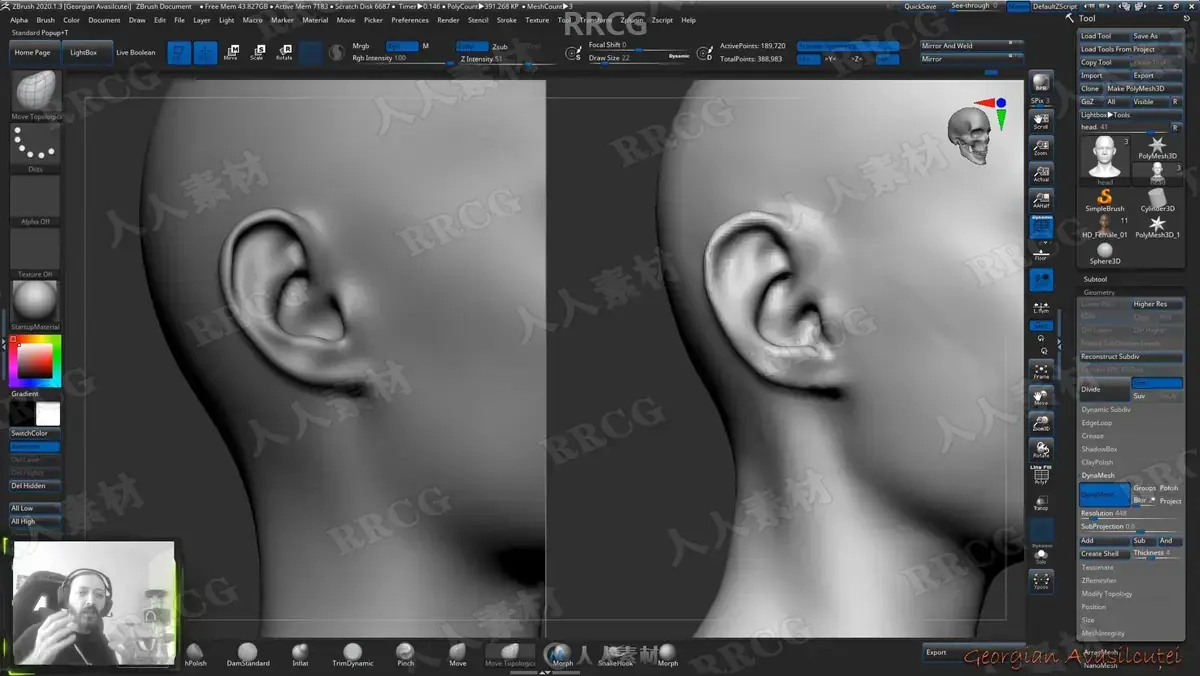Click the right shelf Move button
The height and width of the screenshot is (676, 1200).
1041,397
